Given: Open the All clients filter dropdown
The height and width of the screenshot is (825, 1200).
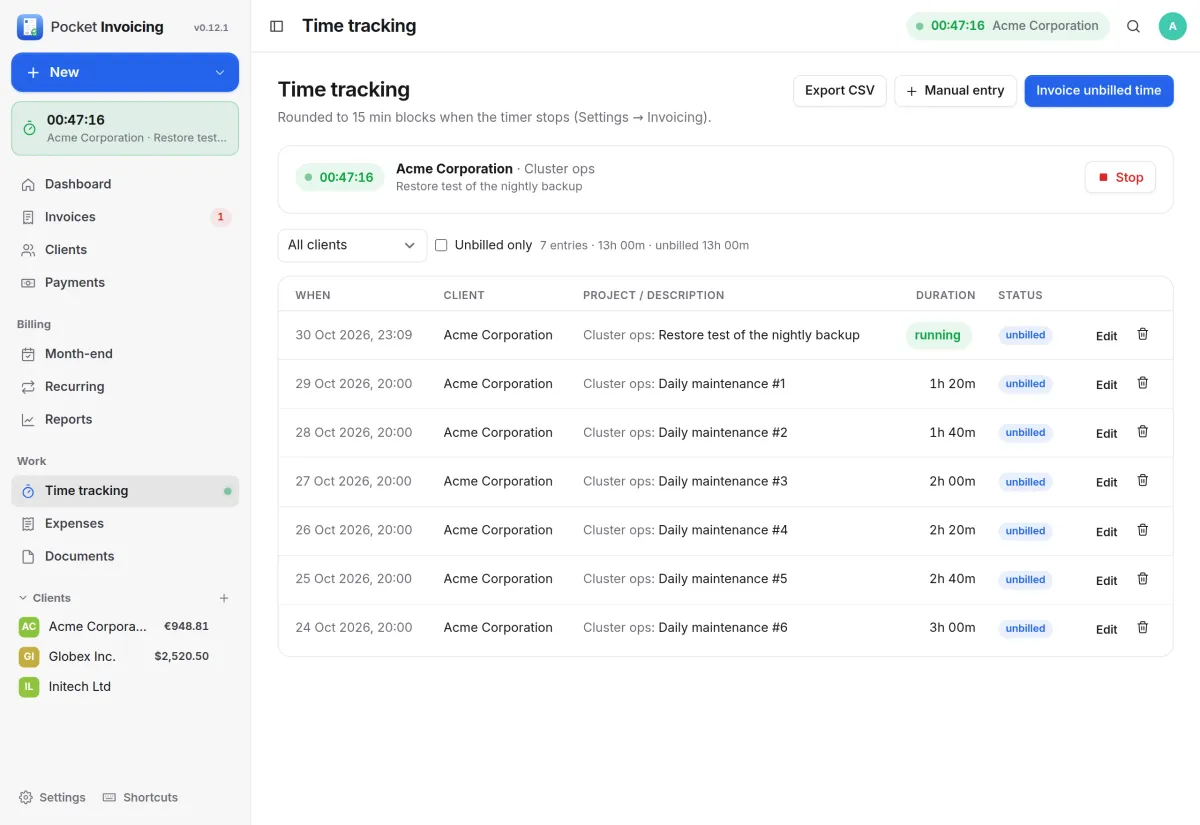Looking at the screenshot, I should [x=352, y=245].
